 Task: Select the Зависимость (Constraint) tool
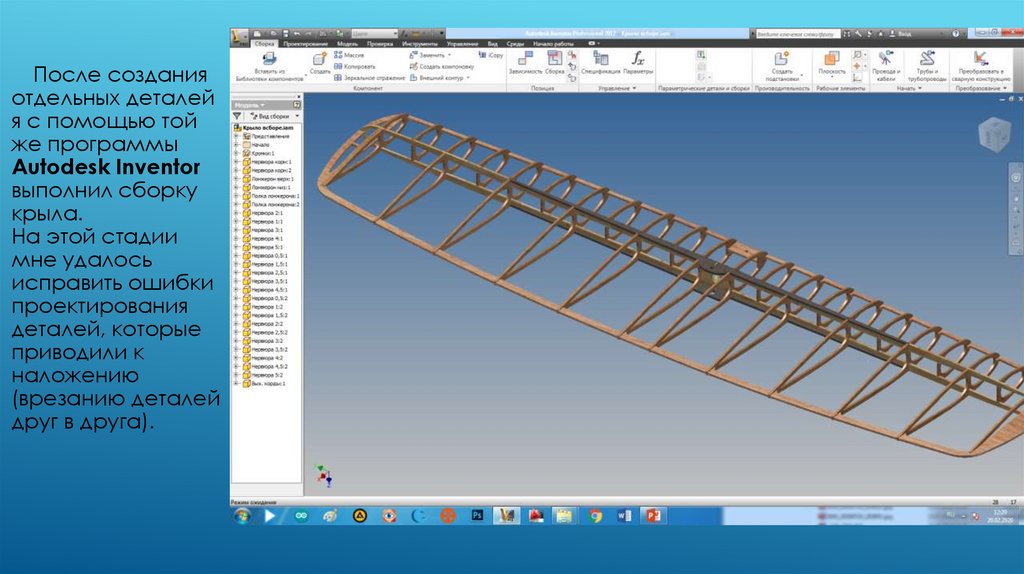[525, 60]
